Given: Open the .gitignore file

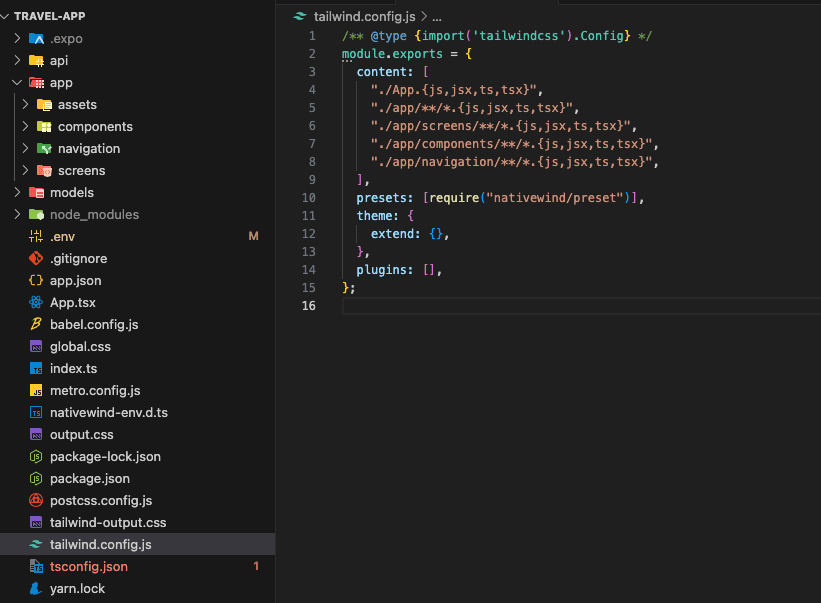Looking at the screenshot, I should point(138,258).
